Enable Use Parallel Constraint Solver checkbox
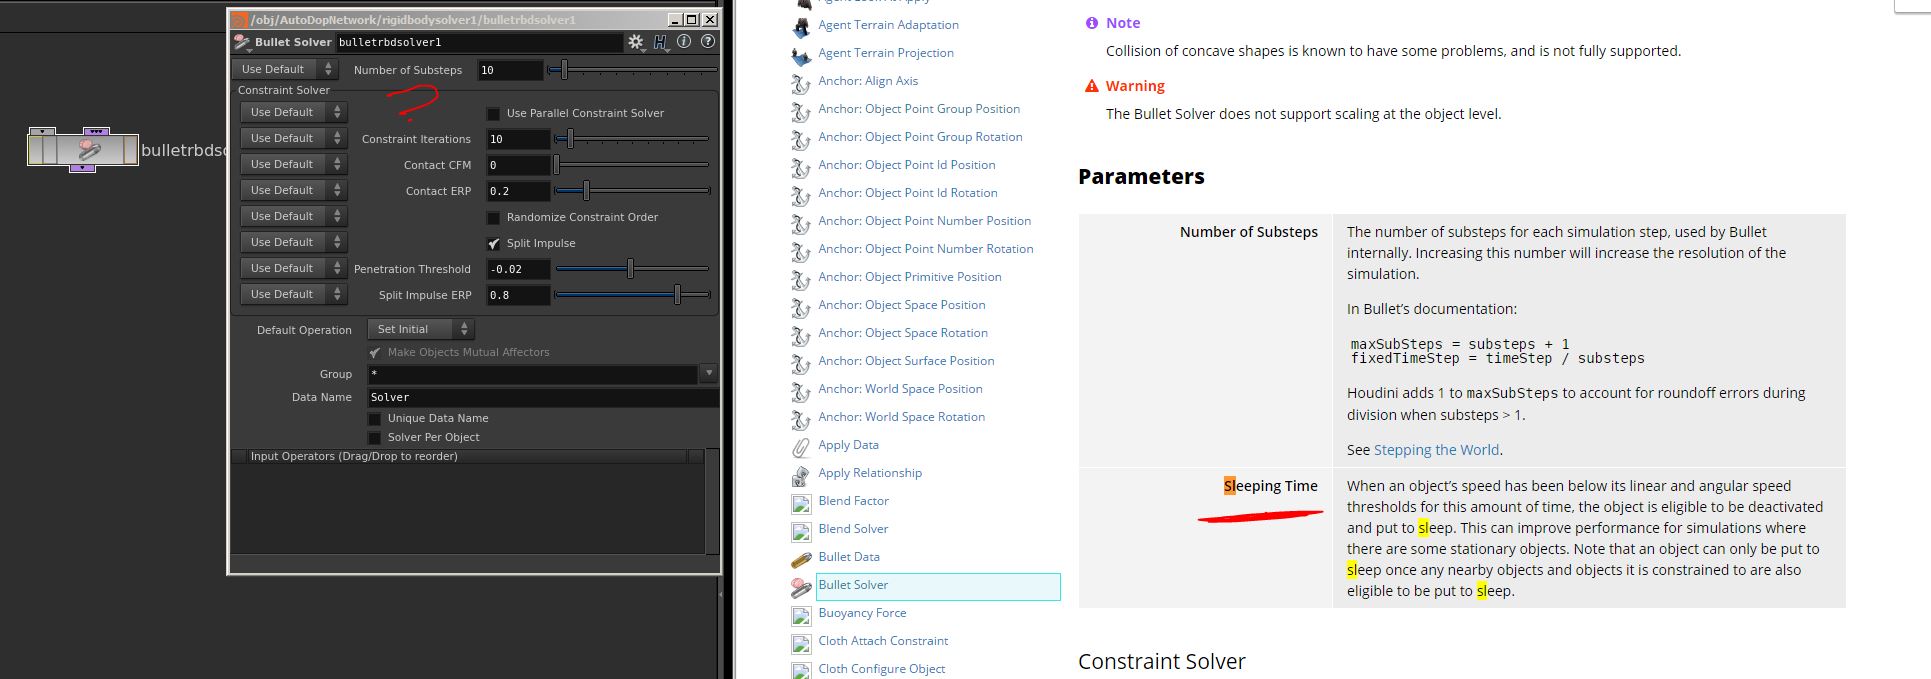 493,113
